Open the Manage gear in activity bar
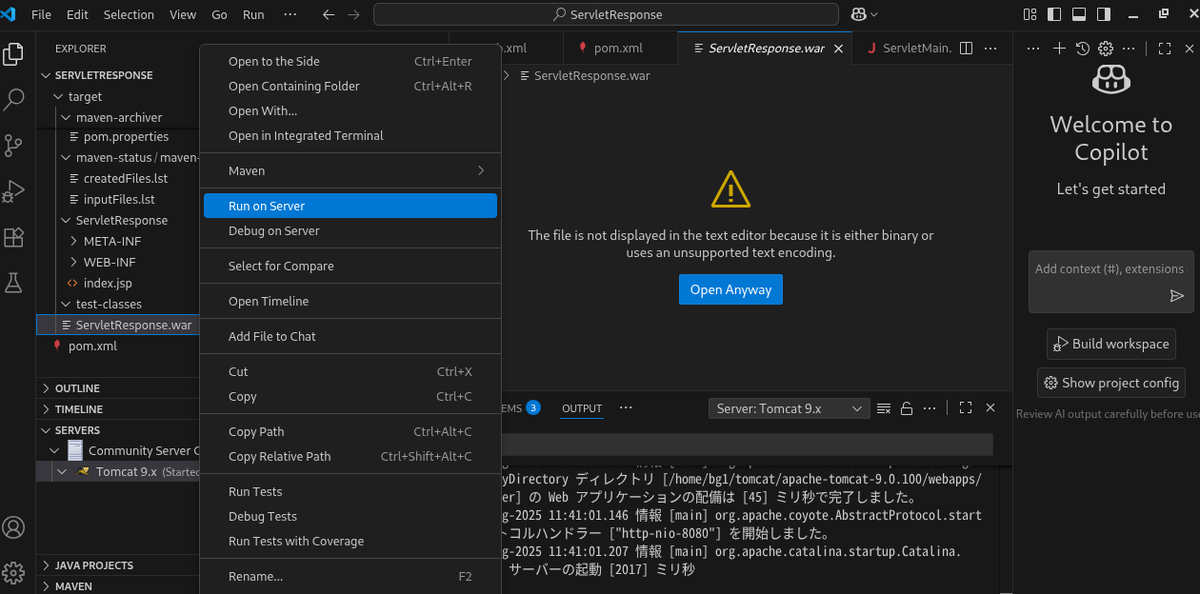The image size is (1200, 594). [14, 572]
